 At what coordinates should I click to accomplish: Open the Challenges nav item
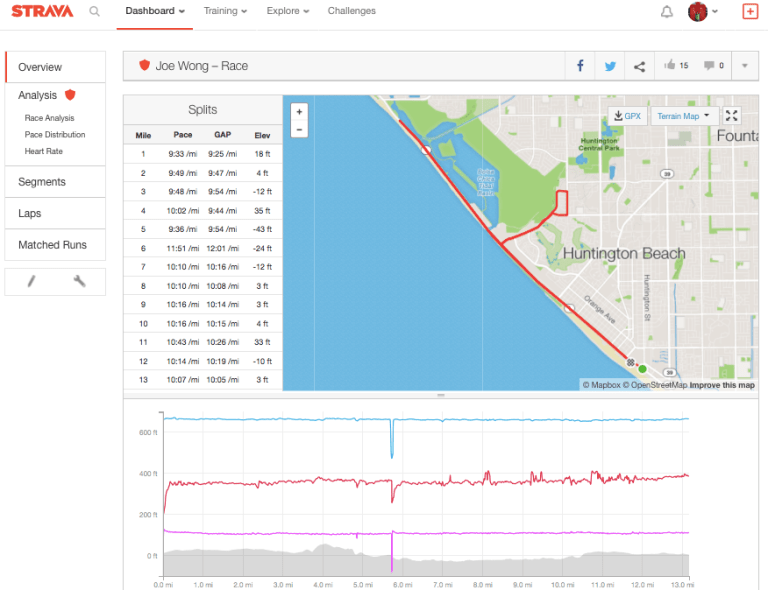pyautogui.click(x=351, y=12)
